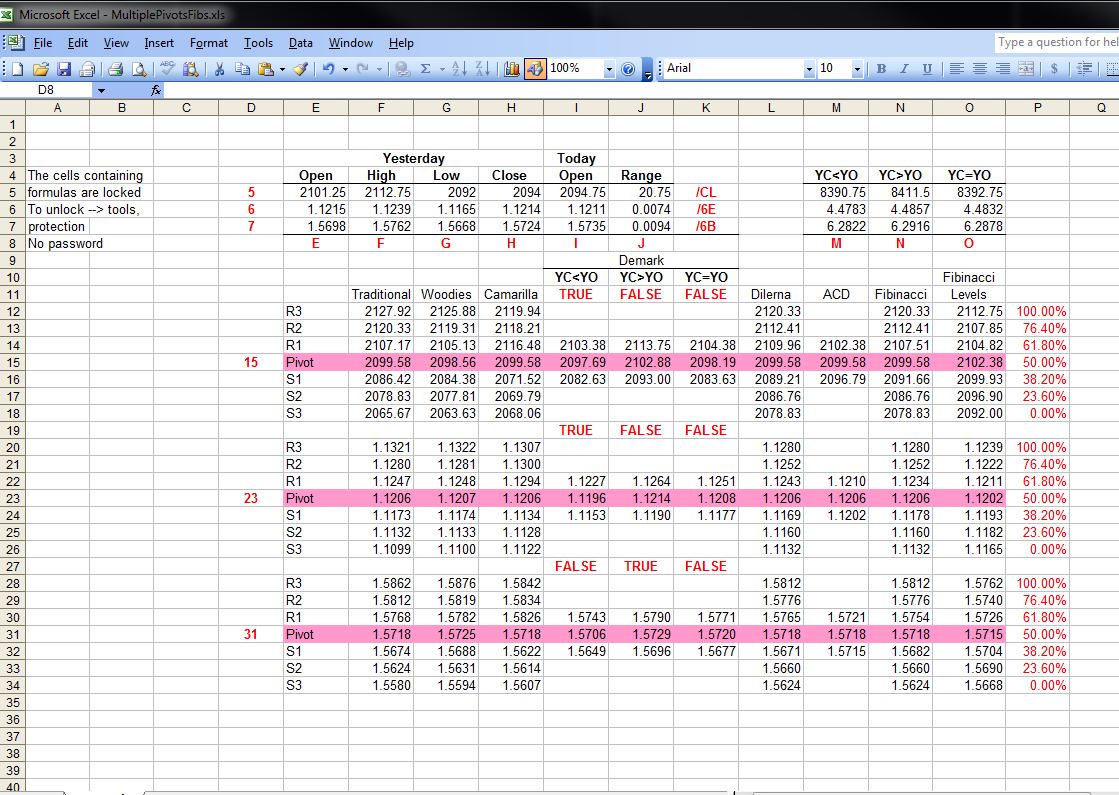This screenshot has height=795, width=1119.
Task: Click the AutoSum sigma icon
Action: (x=425, y=69)
